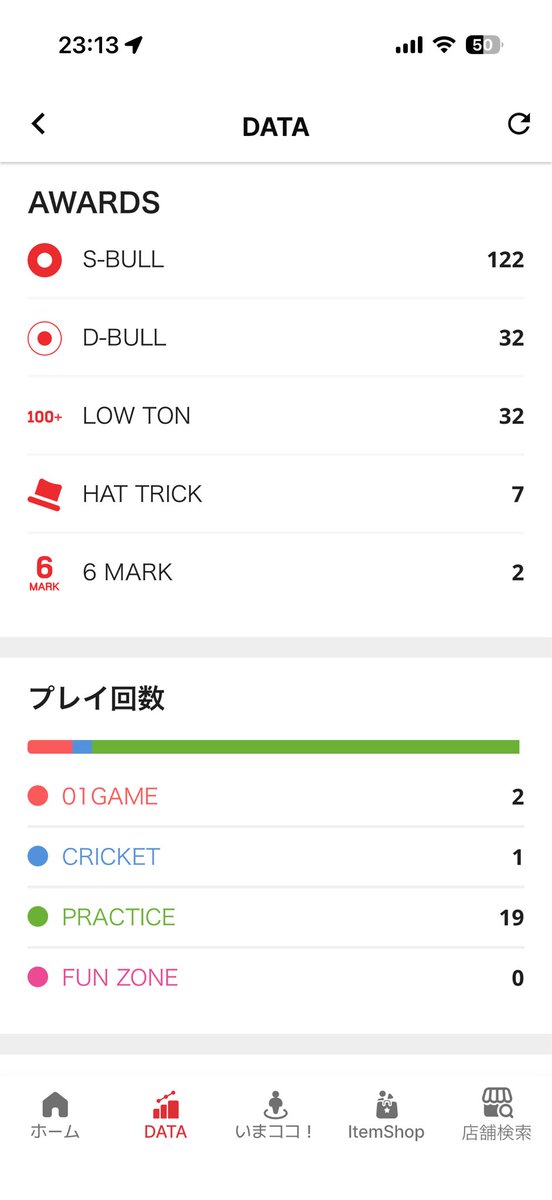
Task: Tap the pink FUN ZONE color dot
Action: point(38,977)
